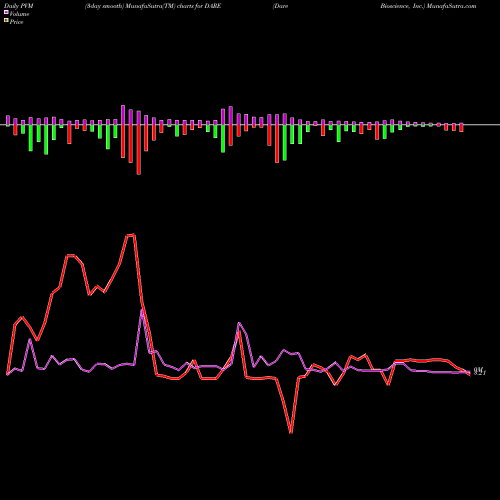This screenshot has height=500, width=500.
Task: Click the '(3day smooth) MunafaSutra(TM) charts for DARE' heading
Action: pyautogui.click(x=153, y=6)
